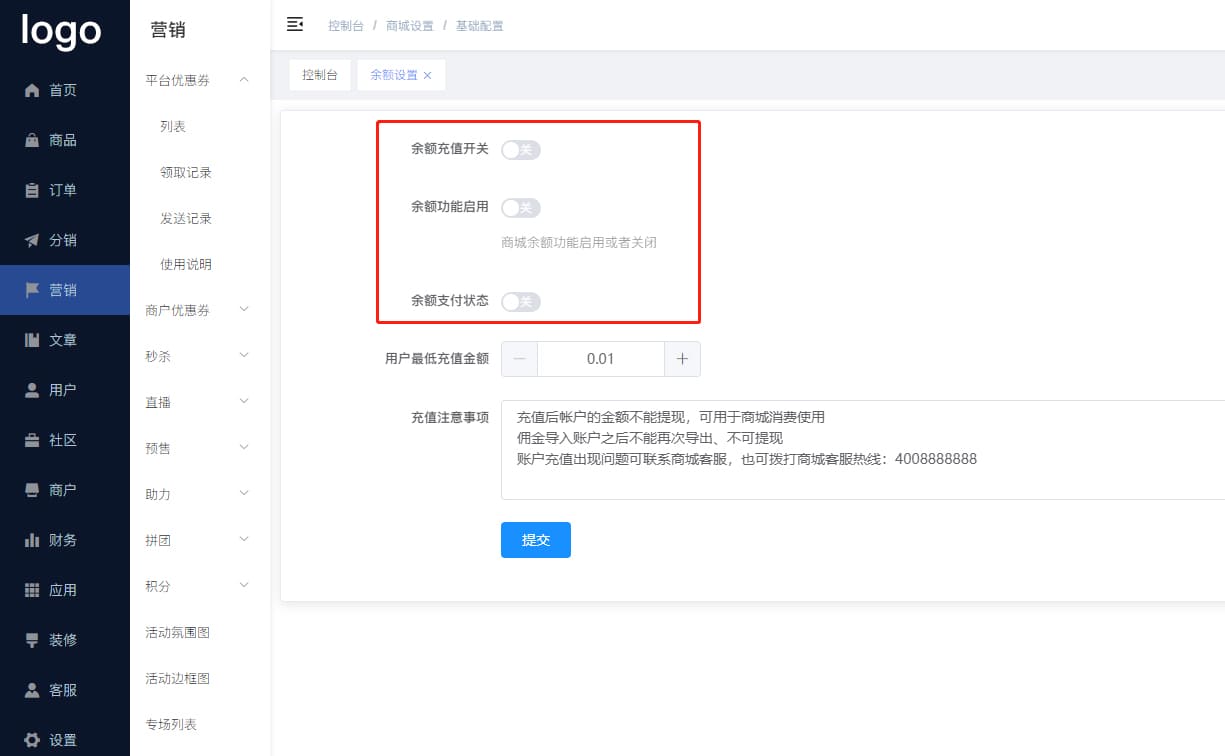Viewport: 1225px width, 756px height.
Task: Toggle the 余额支付状态 switch
Action: point(520,301)
